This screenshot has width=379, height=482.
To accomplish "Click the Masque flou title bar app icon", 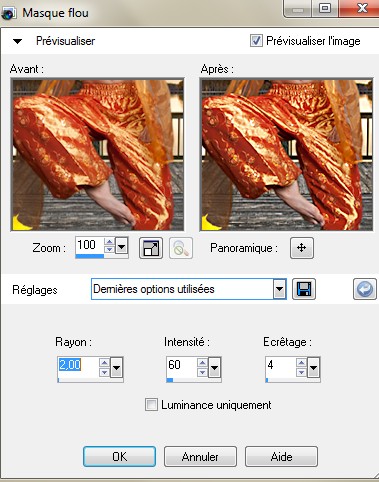I will pos(9,13).
